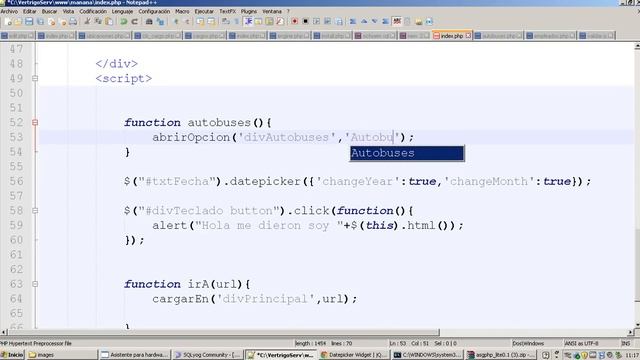Open Replace with the toolbar icon
Viewport: 640px width, 360px height.
tap(160, 21)
